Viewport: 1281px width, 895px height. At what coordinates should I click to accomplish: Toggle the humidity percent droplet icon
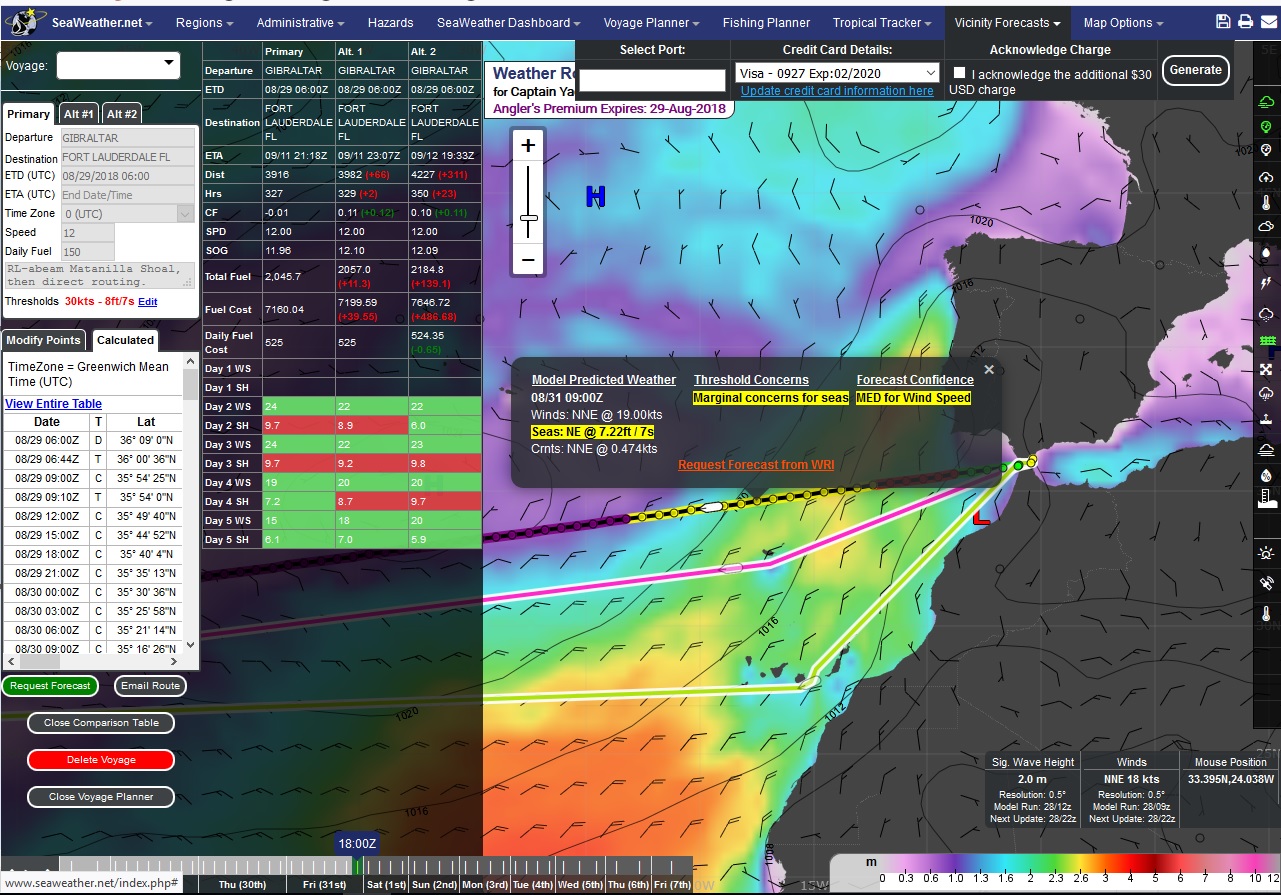1266,475
